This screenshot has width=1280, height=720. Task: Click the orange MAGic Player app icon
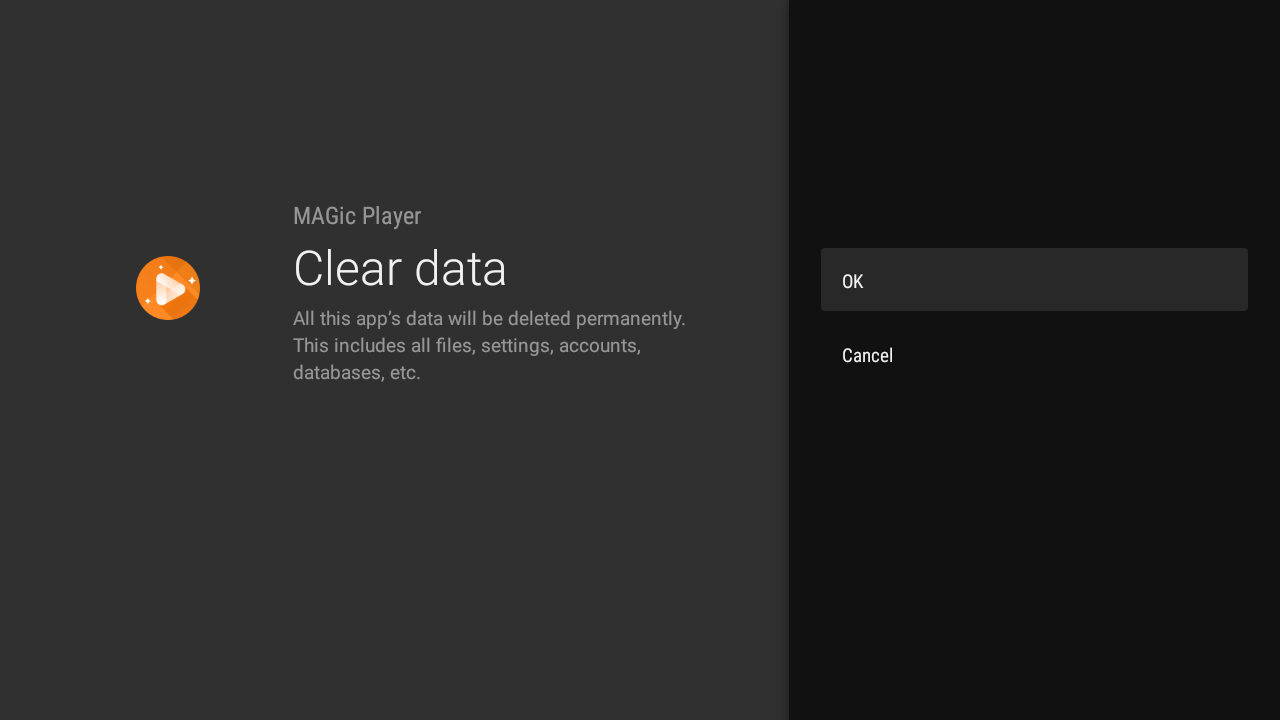tap(168, 288)
